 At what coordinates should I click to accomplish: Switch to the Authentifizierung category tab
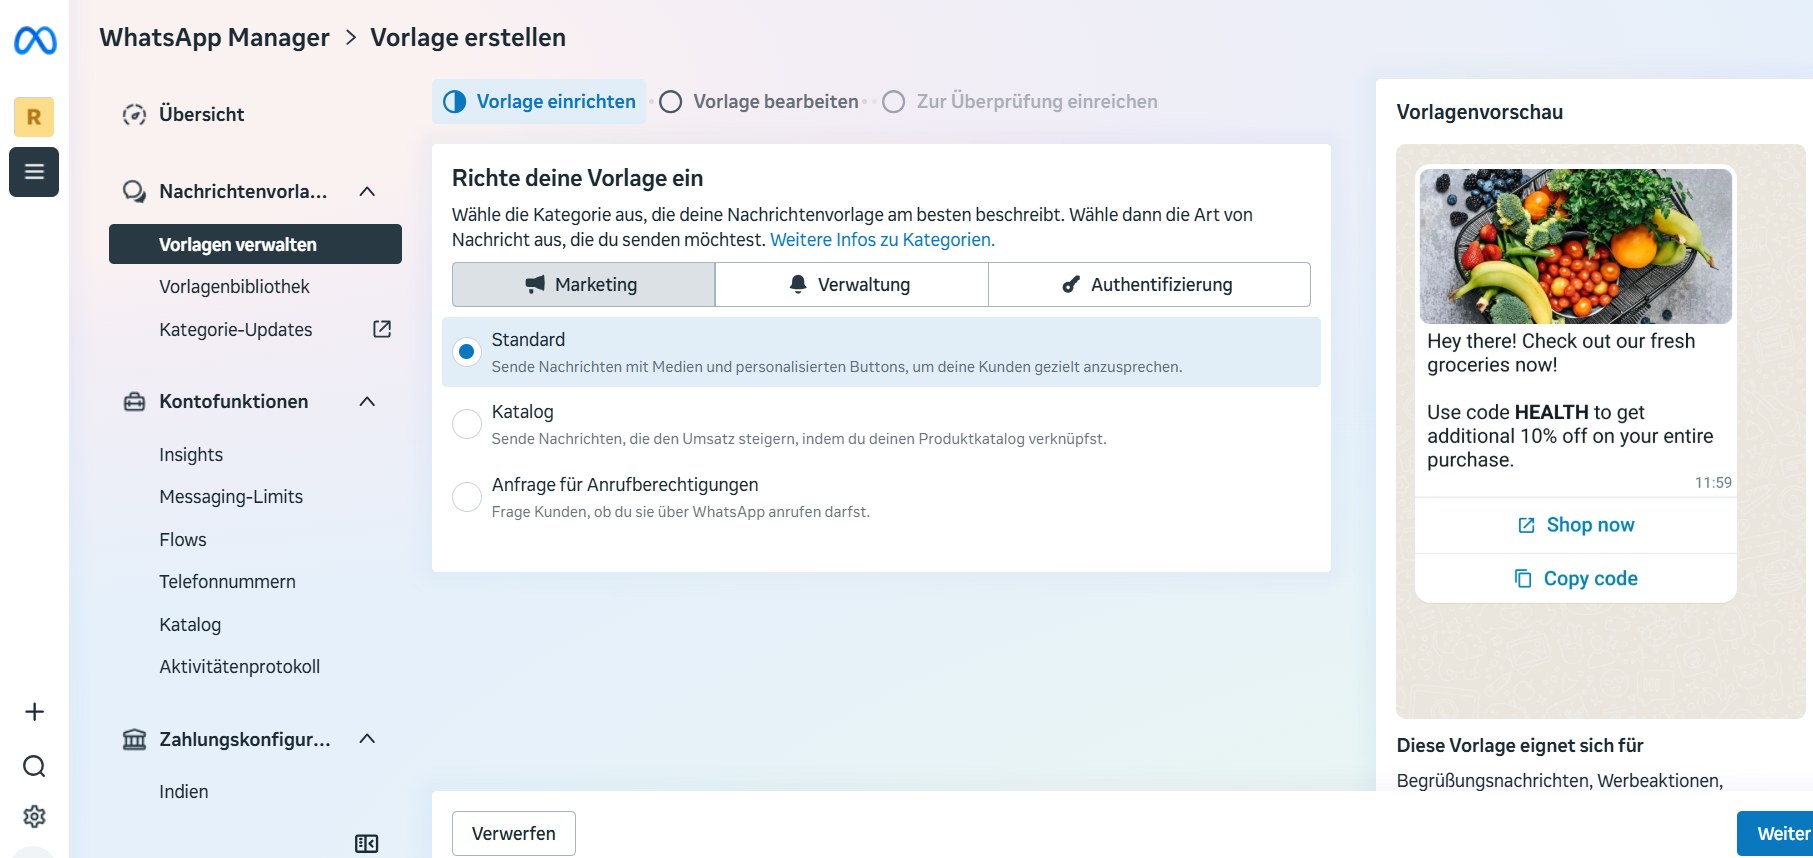pos(1149,284)
